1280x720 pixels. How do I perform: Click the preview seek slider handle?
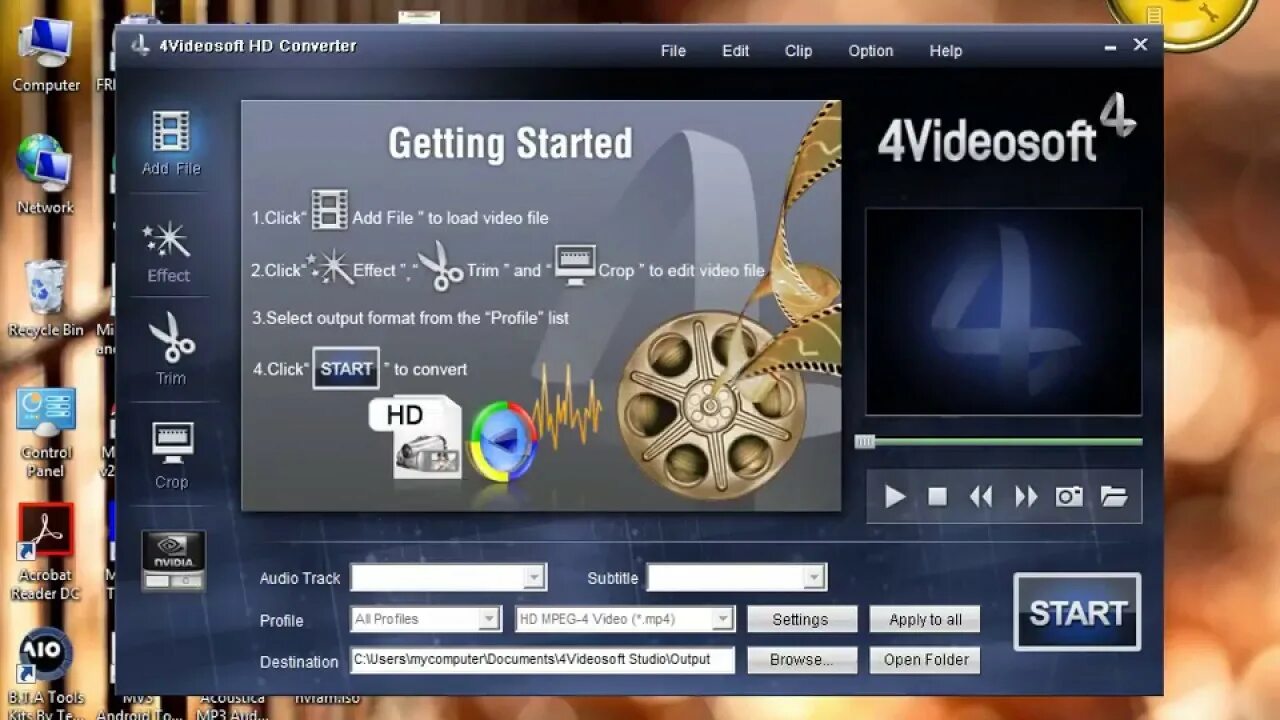pos(865,441)
